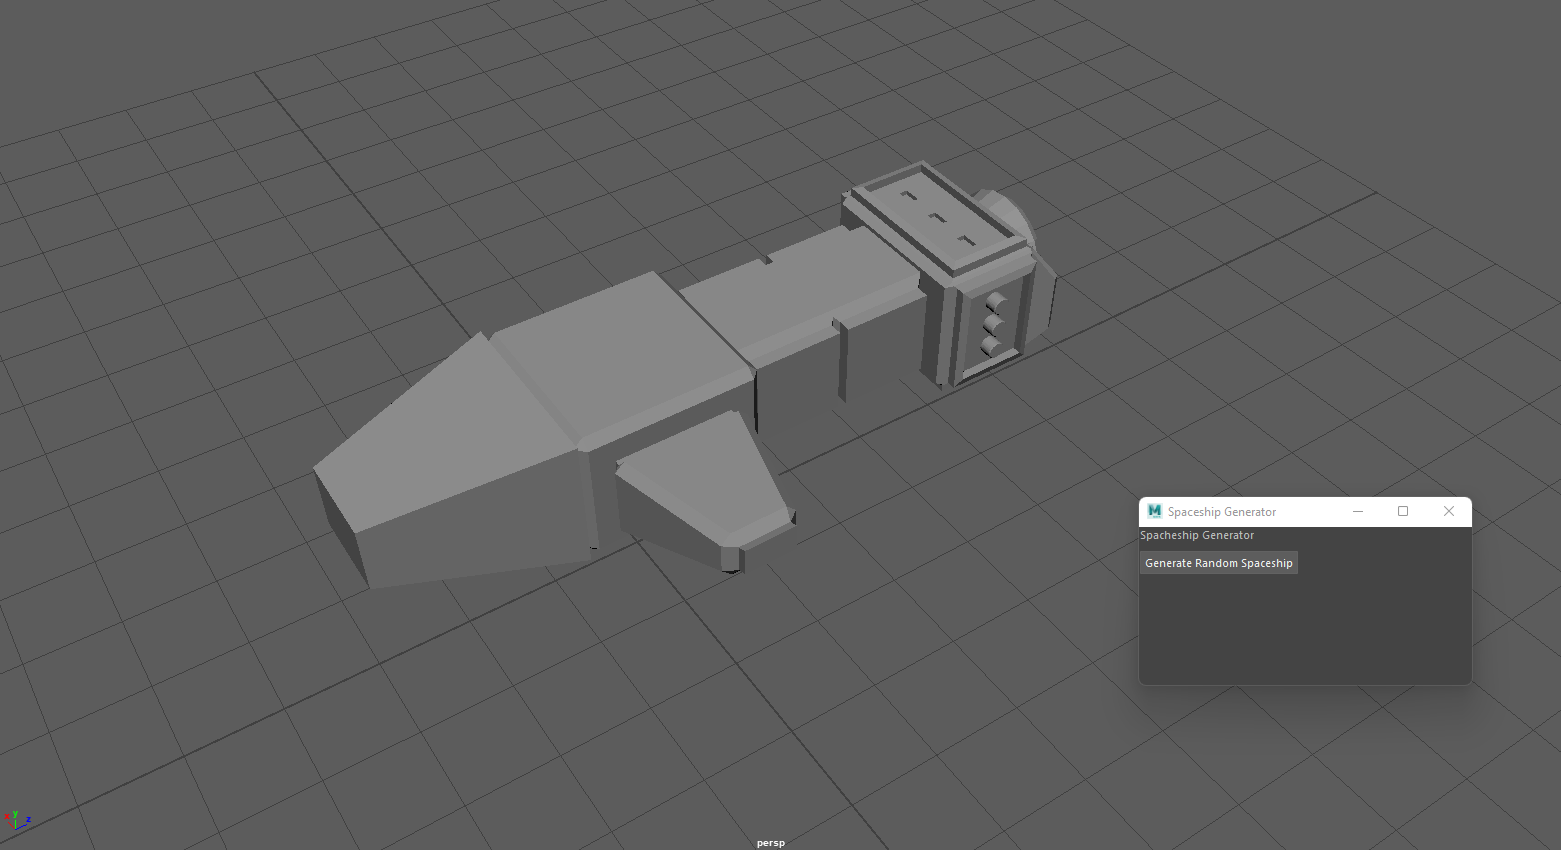The height and width of the screenshot is (850, 1561).
Task: Select the spaceship side wing piece
Action: [705, 490]
